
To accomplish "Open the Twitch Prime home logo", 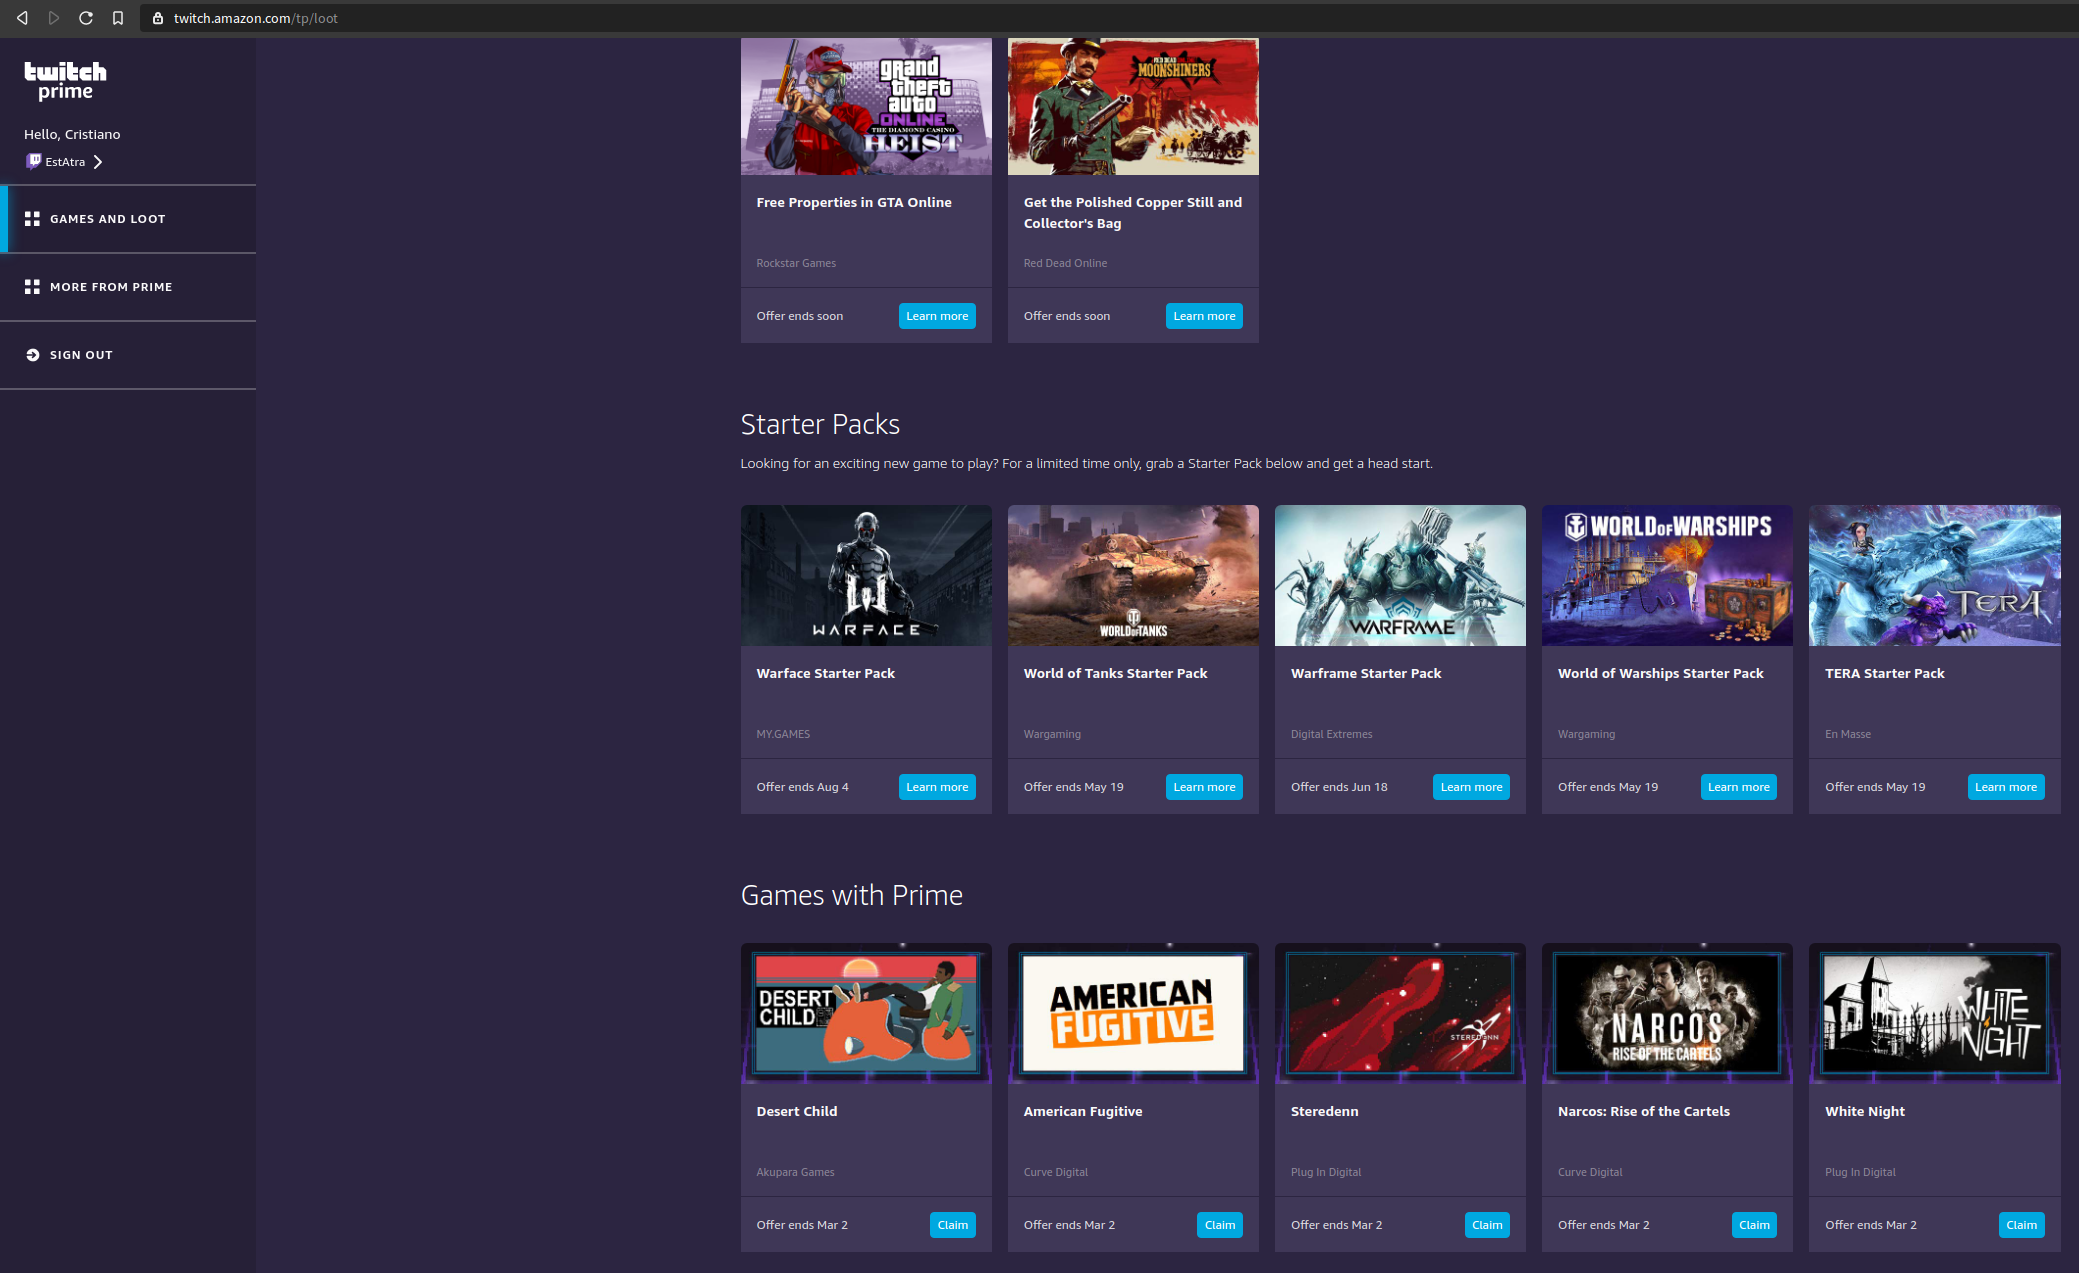I will coord(65,81).
